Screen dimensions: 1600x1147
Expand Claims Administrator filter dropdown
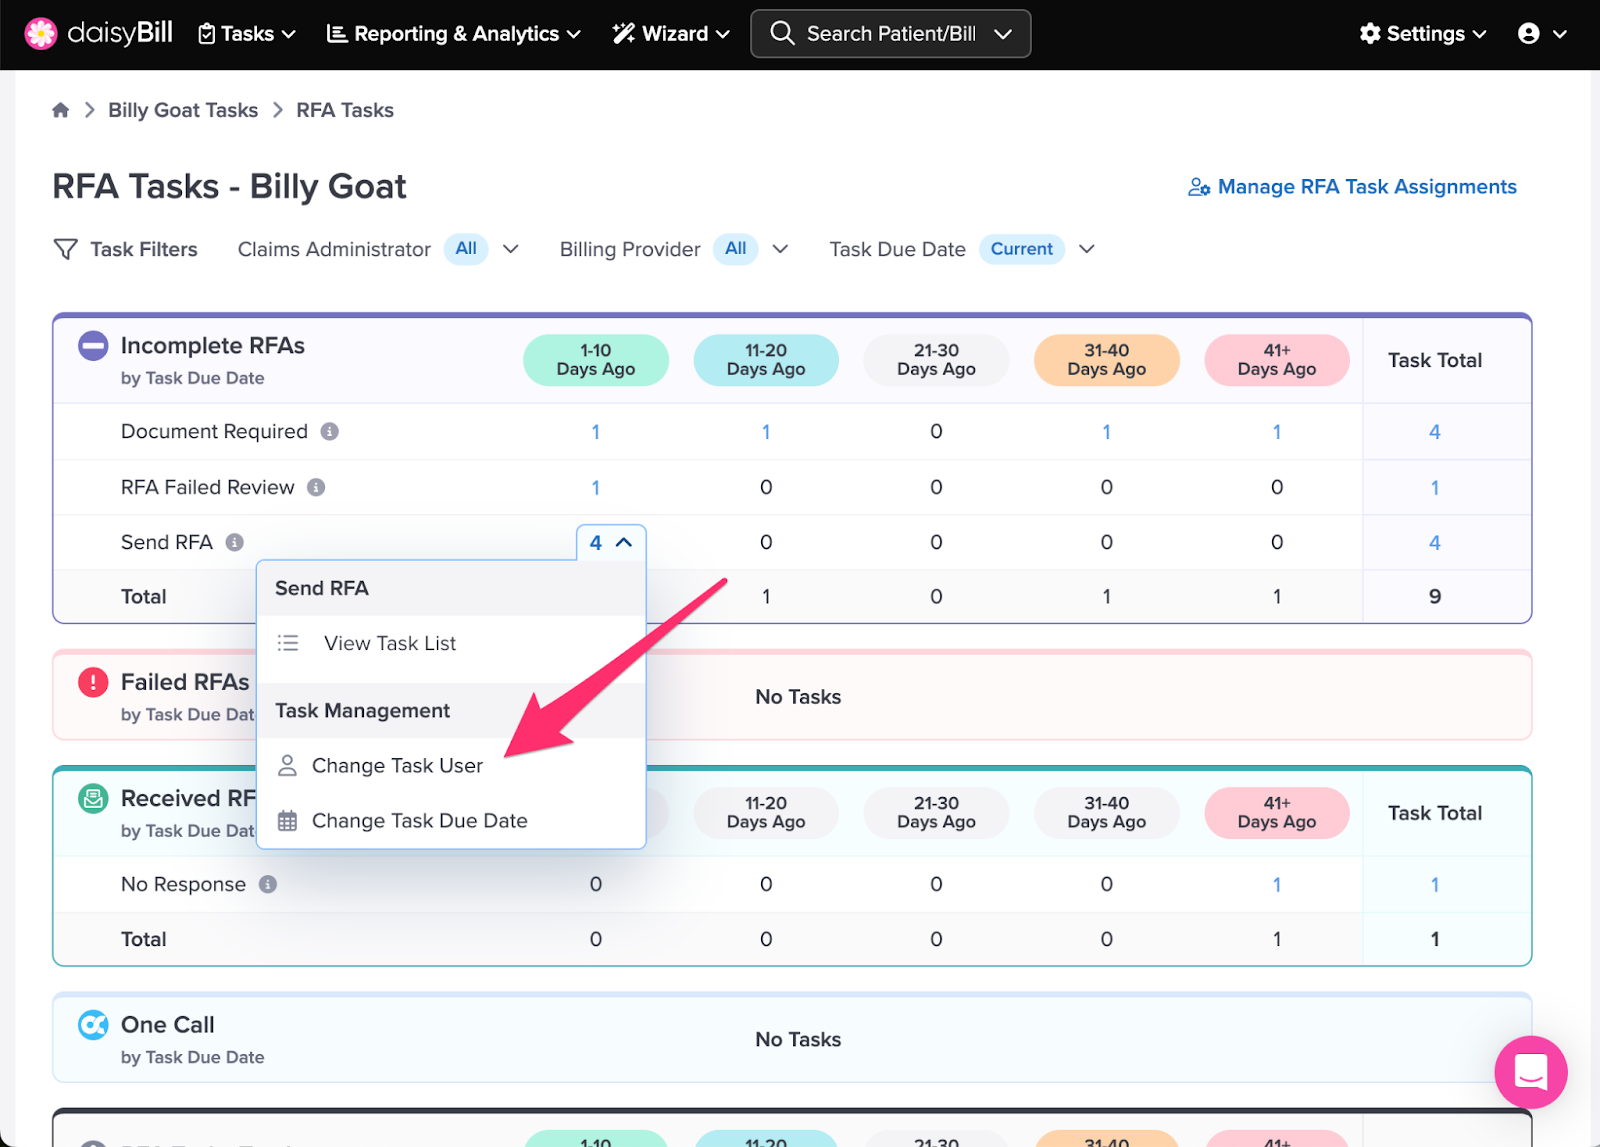pyautogui.click(x=511, y=249)
